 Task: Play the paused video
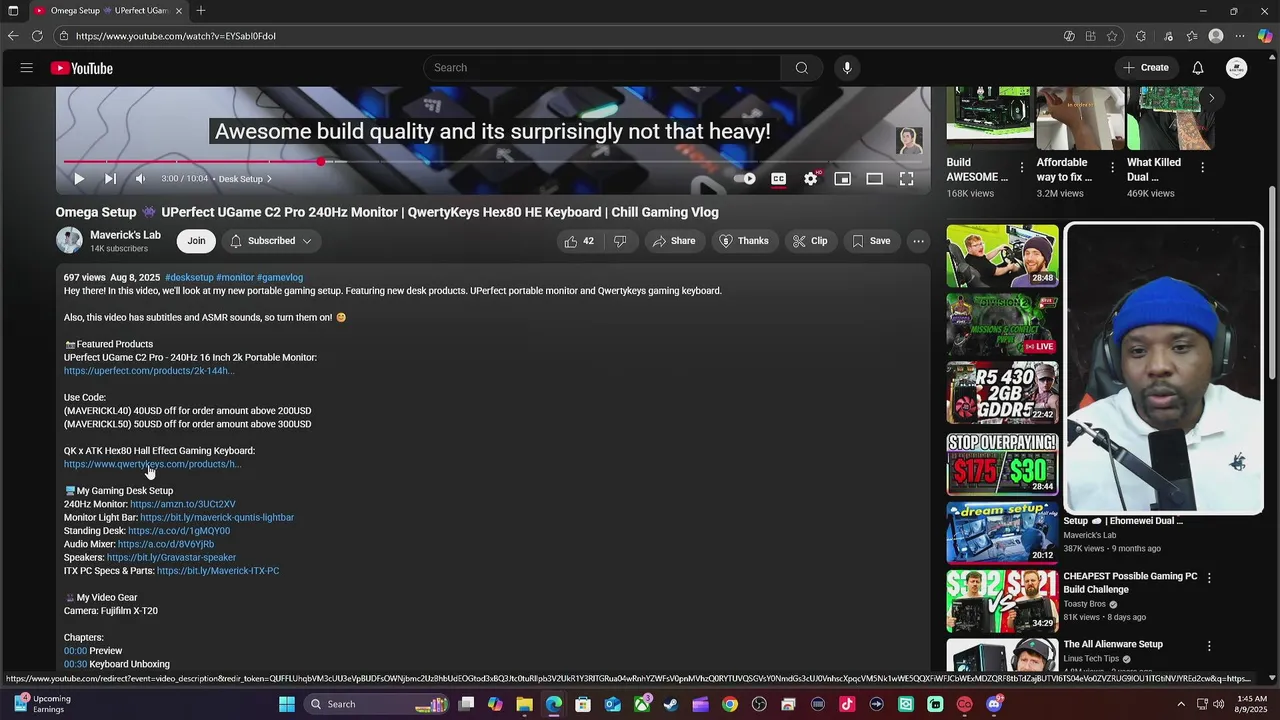click(79, 179)
